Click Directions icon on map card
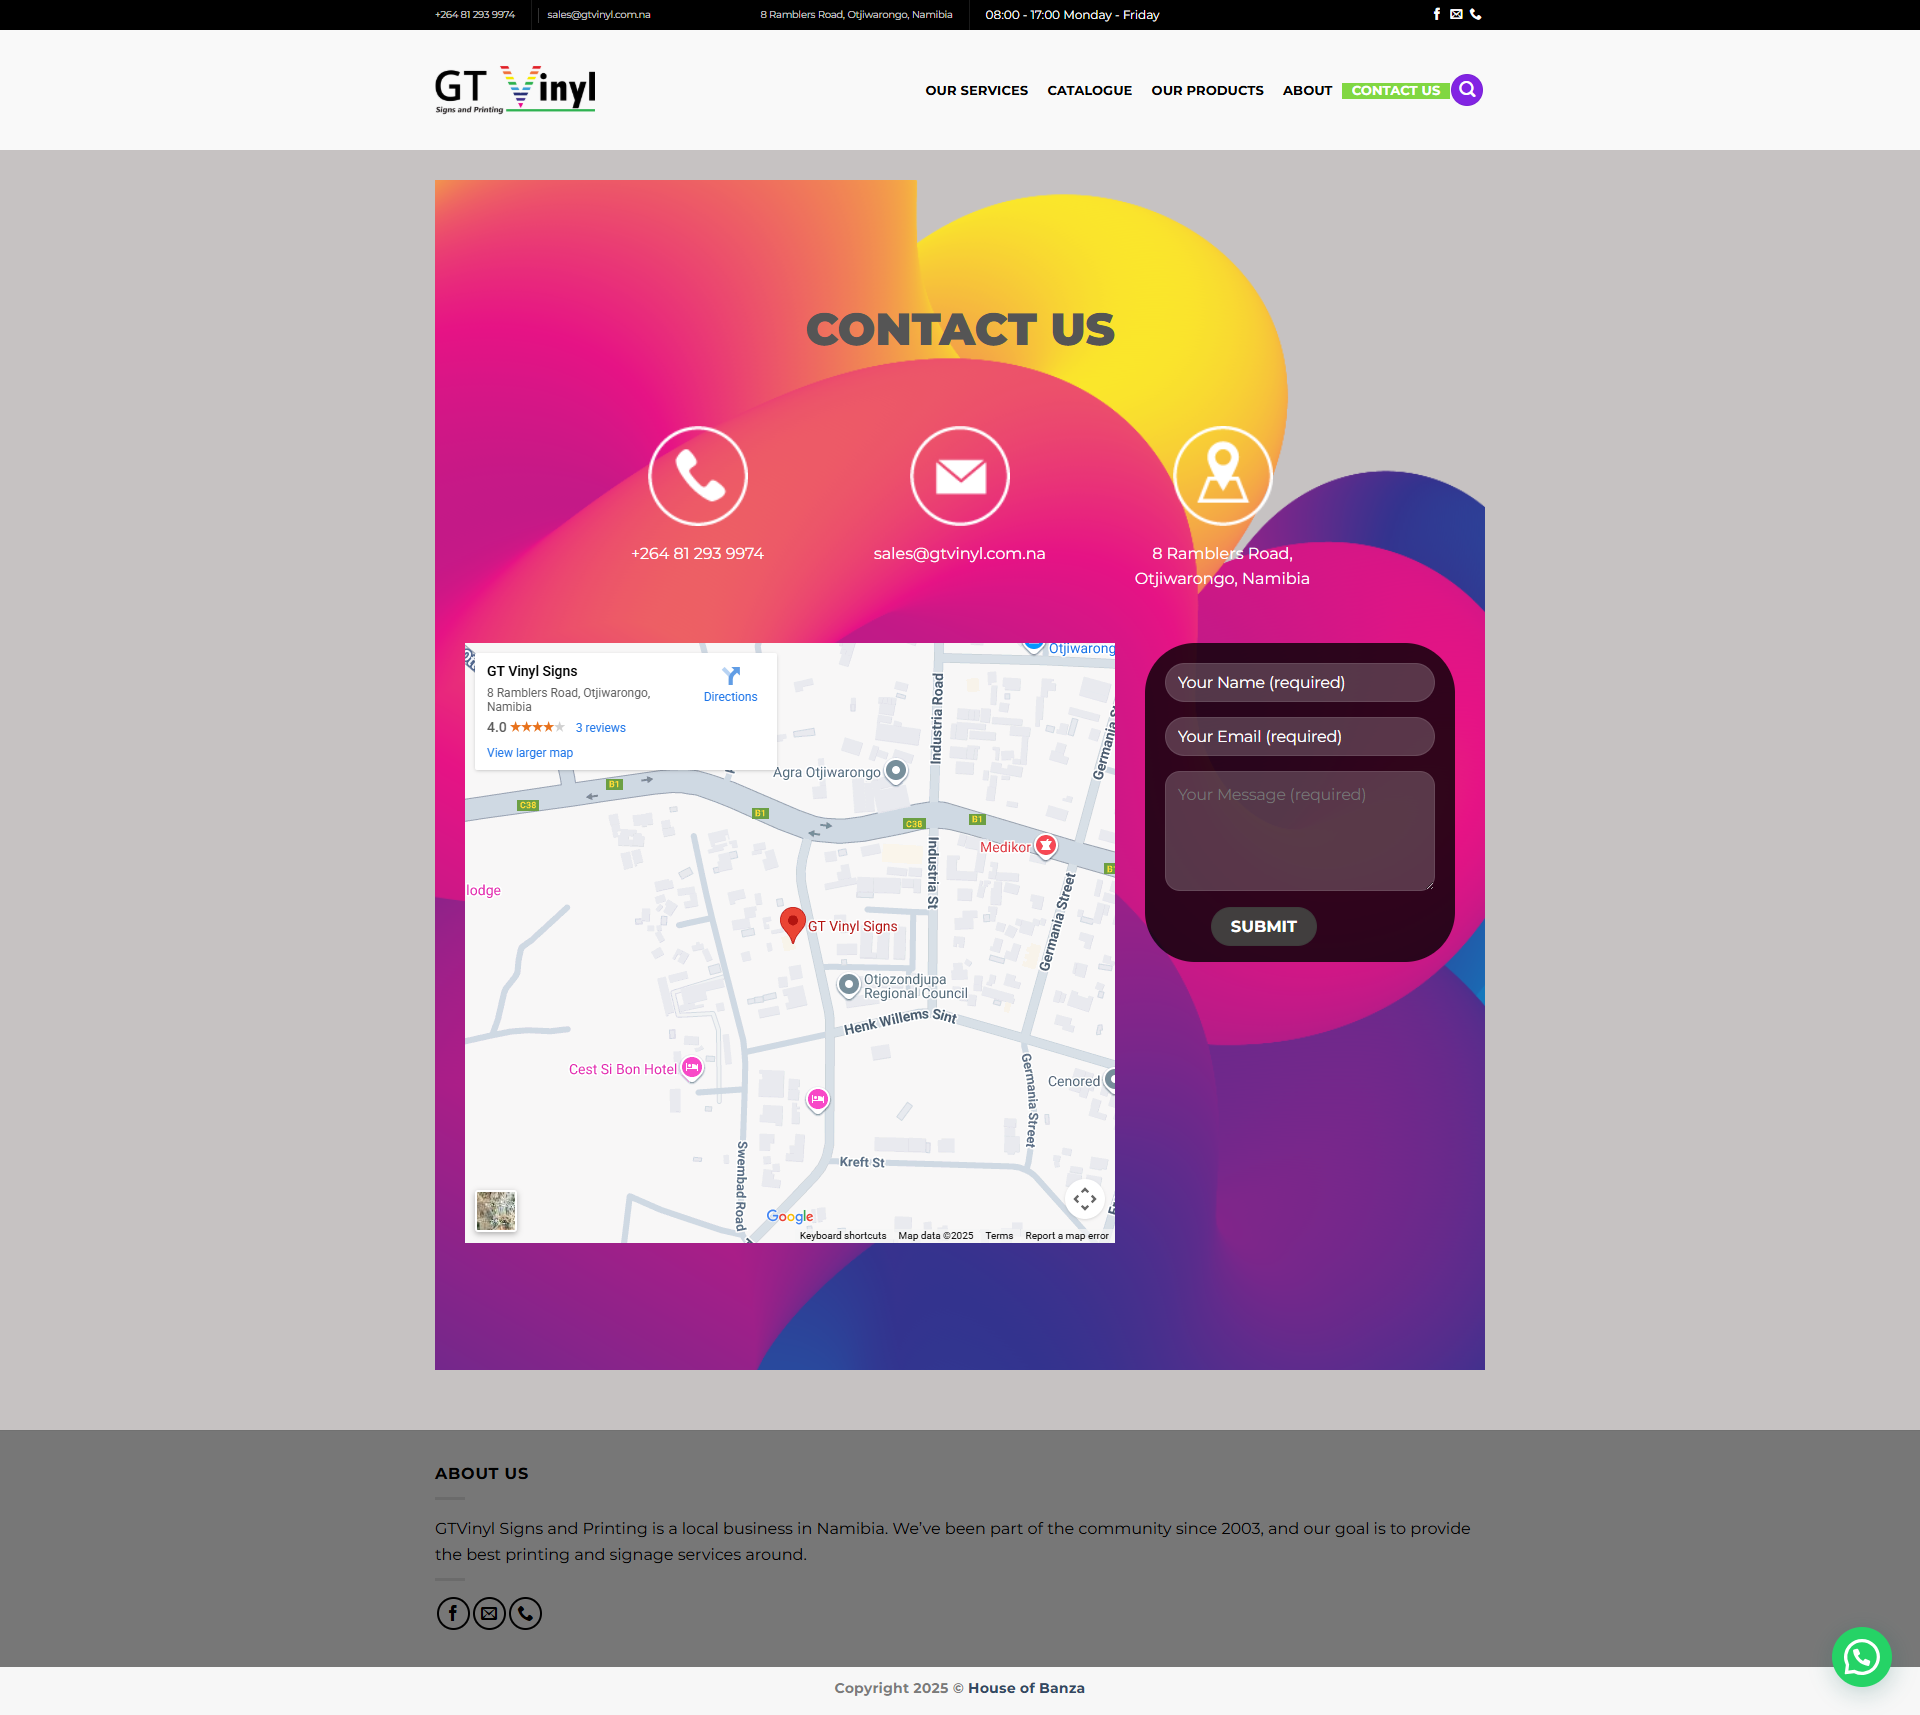The image size is (1920, 1715). (x=730, y=677)
